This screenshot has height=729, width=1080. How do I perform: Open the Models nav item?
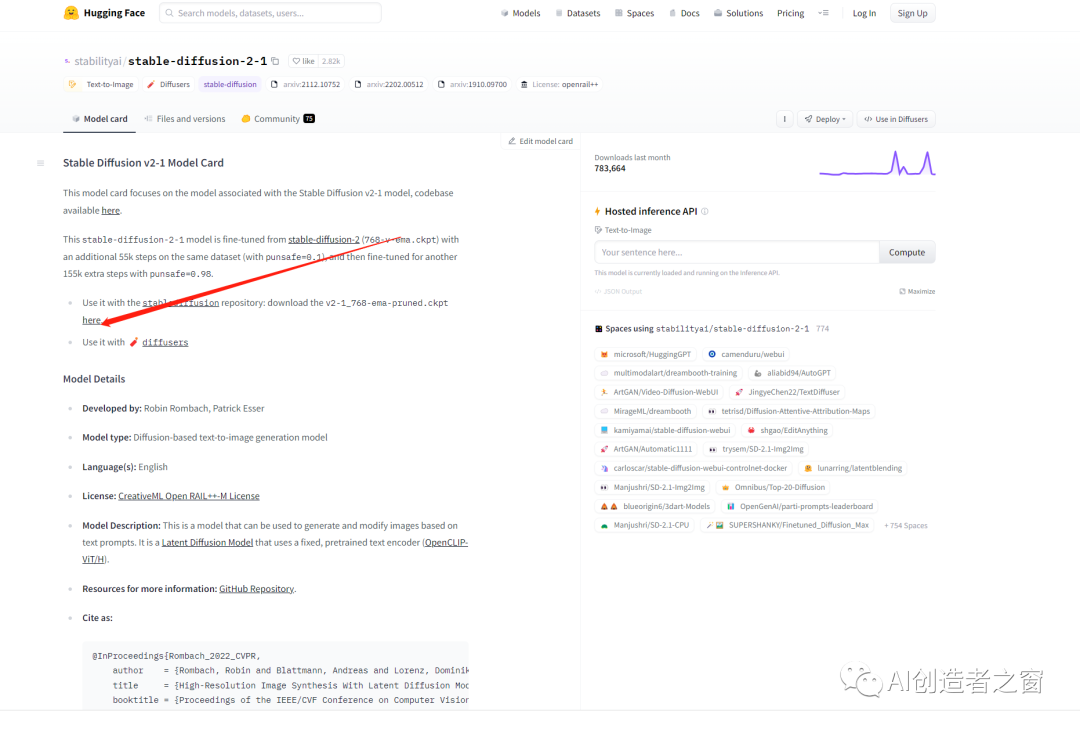521,13
